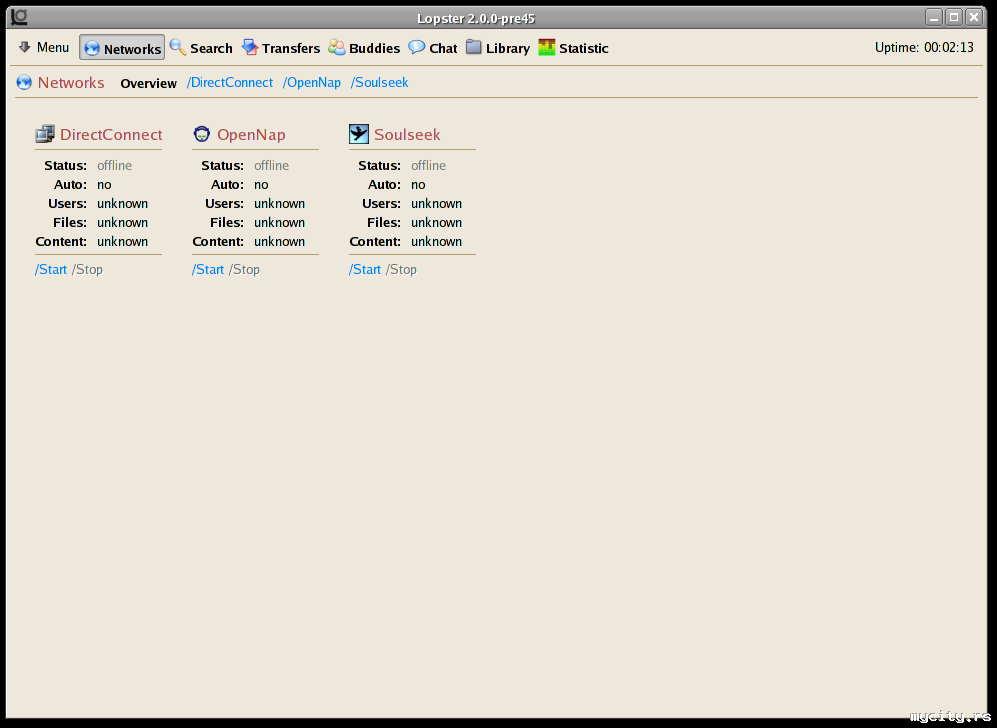This screenshot has width=997, height=728.
Task: Click the Chat speech bubble icon
Action: click(x=417, y=47)
